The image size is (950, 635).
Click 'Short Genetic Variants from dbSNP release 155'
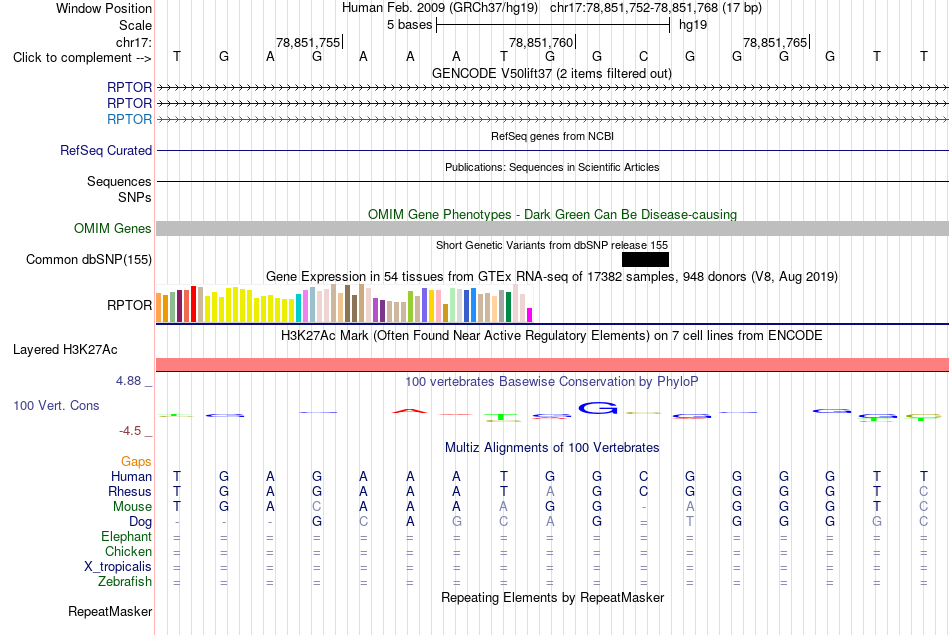552,245
